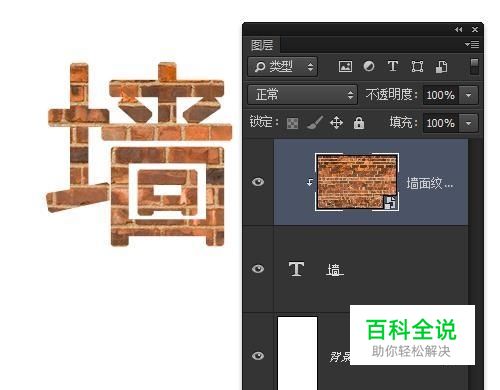Click the opacity 100% value field
The image size is (500, 390).
coord(441,95)
